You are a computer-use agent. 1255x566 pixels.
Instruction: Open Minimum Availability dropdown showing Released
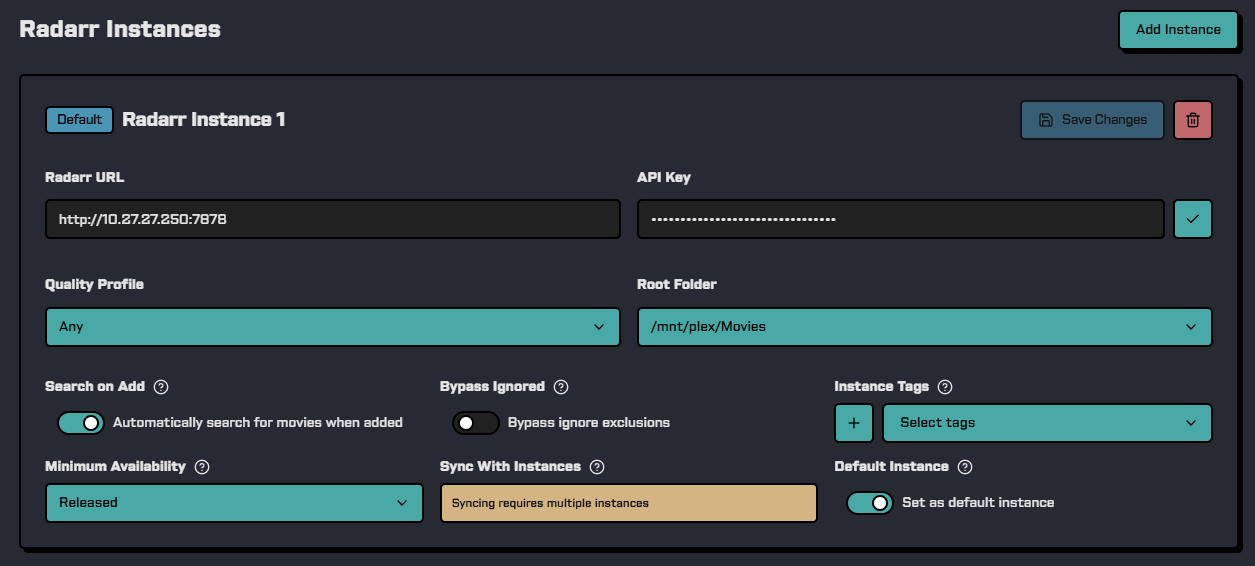(234, 503)
